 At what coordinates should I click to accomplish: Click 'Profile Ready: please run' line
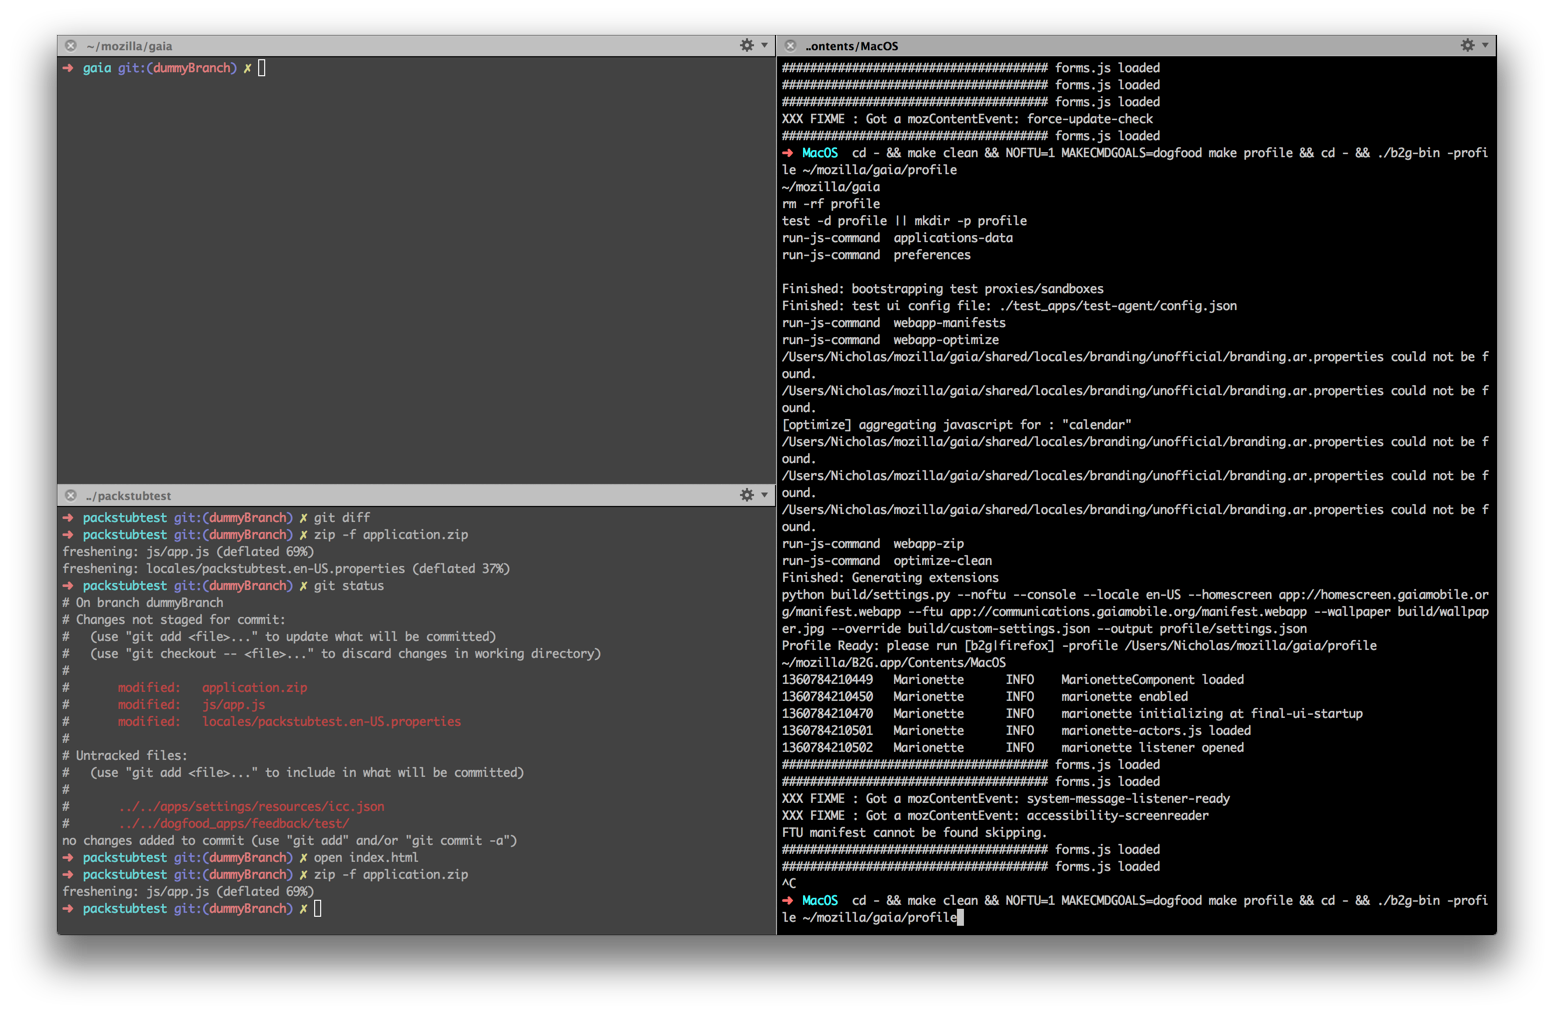pyautogui.click(x=1079, y=646)
